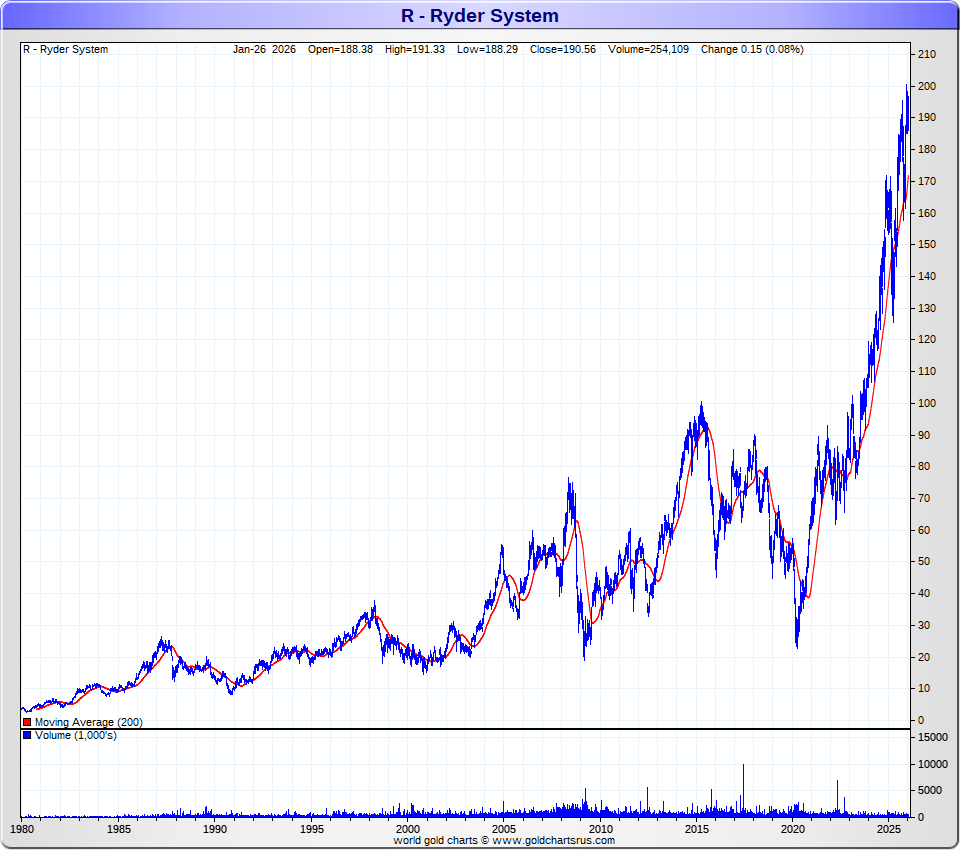
Task: Click the 20 price axis label
Action: coord(924,657)
